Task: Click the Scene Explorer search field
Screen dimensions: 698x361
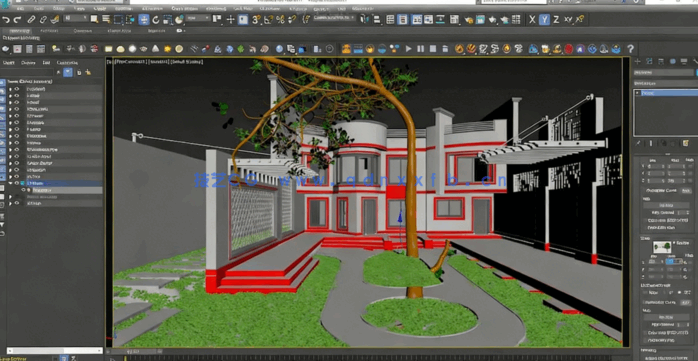Action: (27, 72)
